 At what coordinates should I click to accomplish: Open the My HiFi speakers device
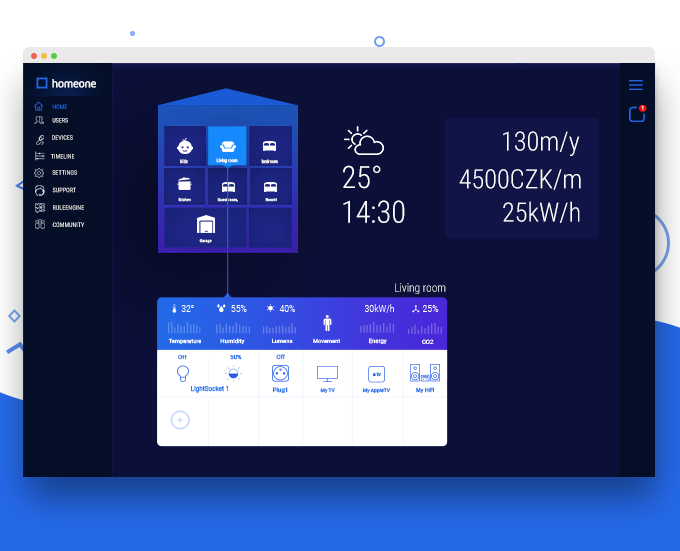(425, 378)
